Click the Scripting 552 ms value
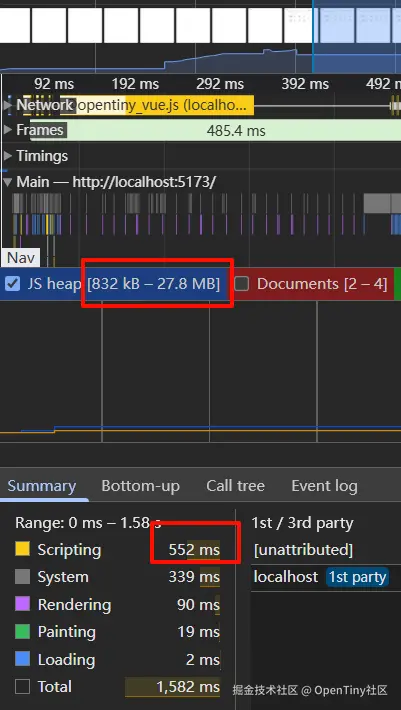Screen dimensions: 401x710 click(x=194, y=550)
